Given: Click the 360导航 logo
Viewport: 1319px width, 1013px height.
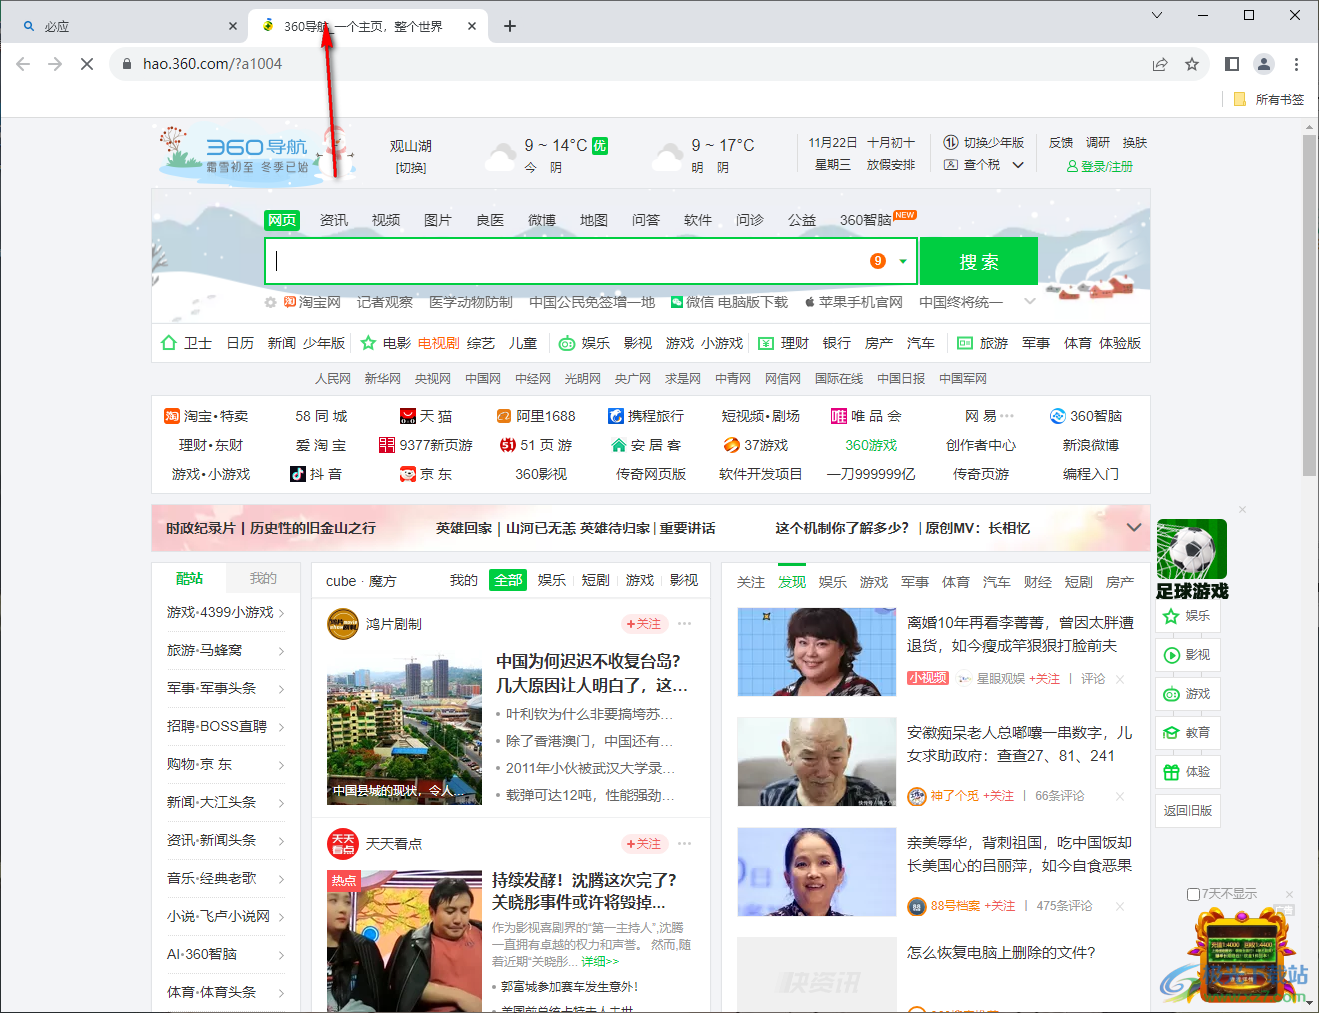Looking at the screenshot, I should tap(255, 154).
